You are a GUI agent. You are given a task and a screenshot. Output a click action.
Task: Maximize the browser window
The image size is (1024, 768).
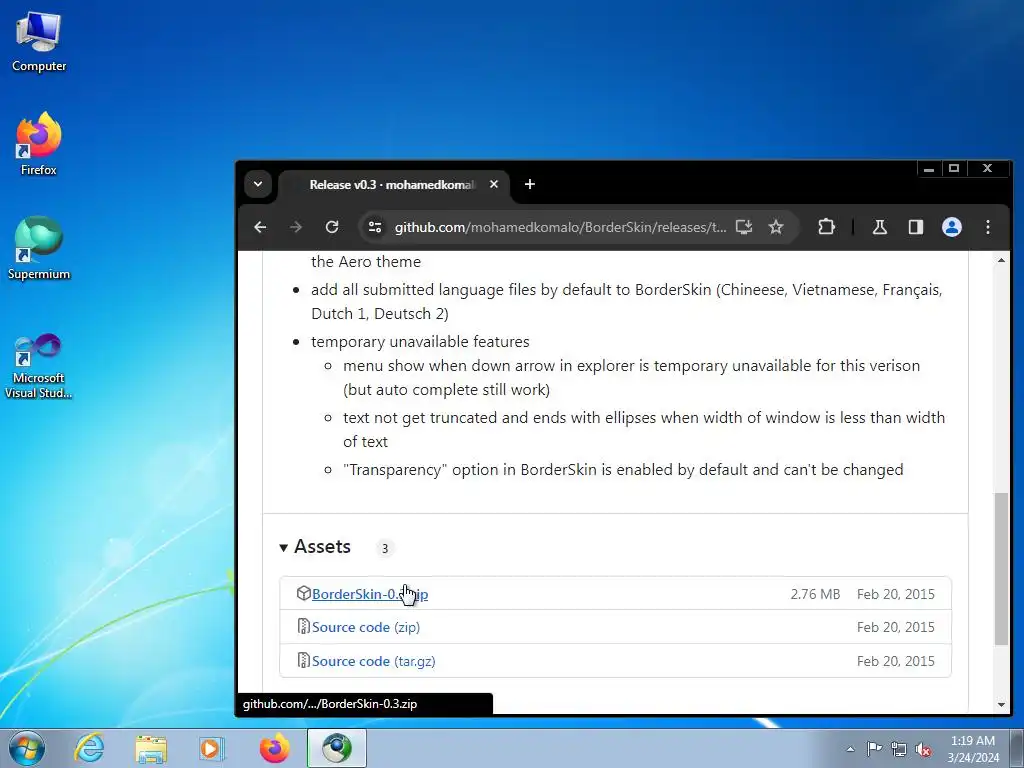(954, 168)
